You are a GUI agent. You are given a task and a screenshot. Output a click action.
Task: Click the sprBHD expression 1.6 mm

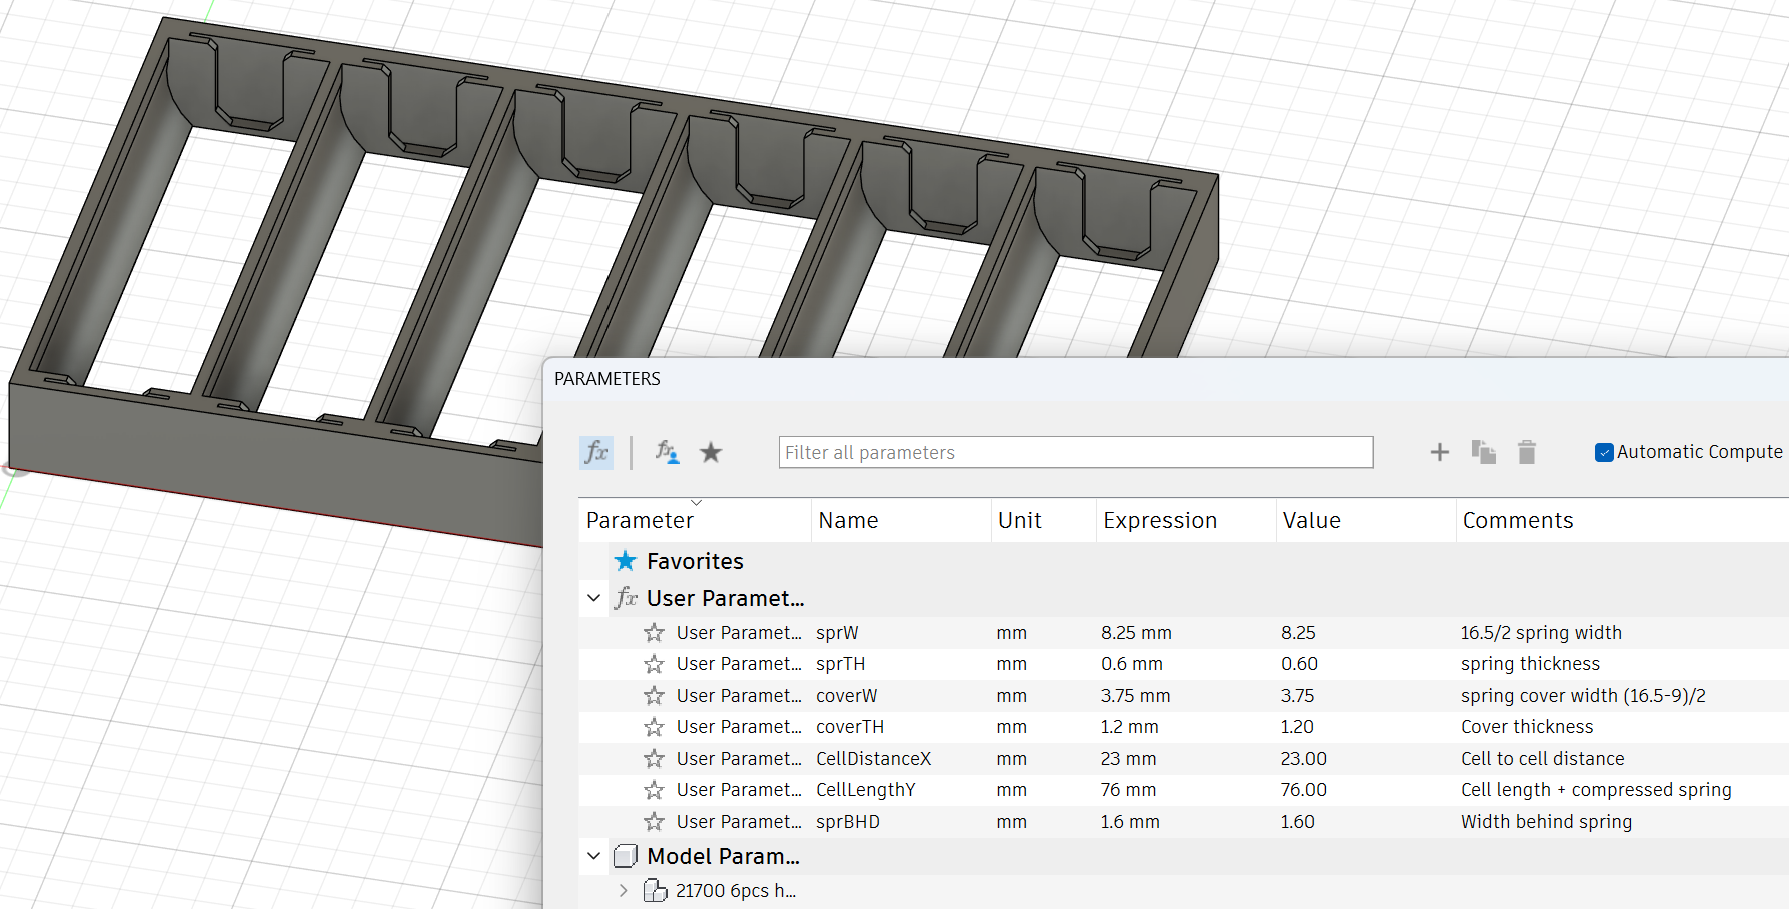pos(1131,821)
